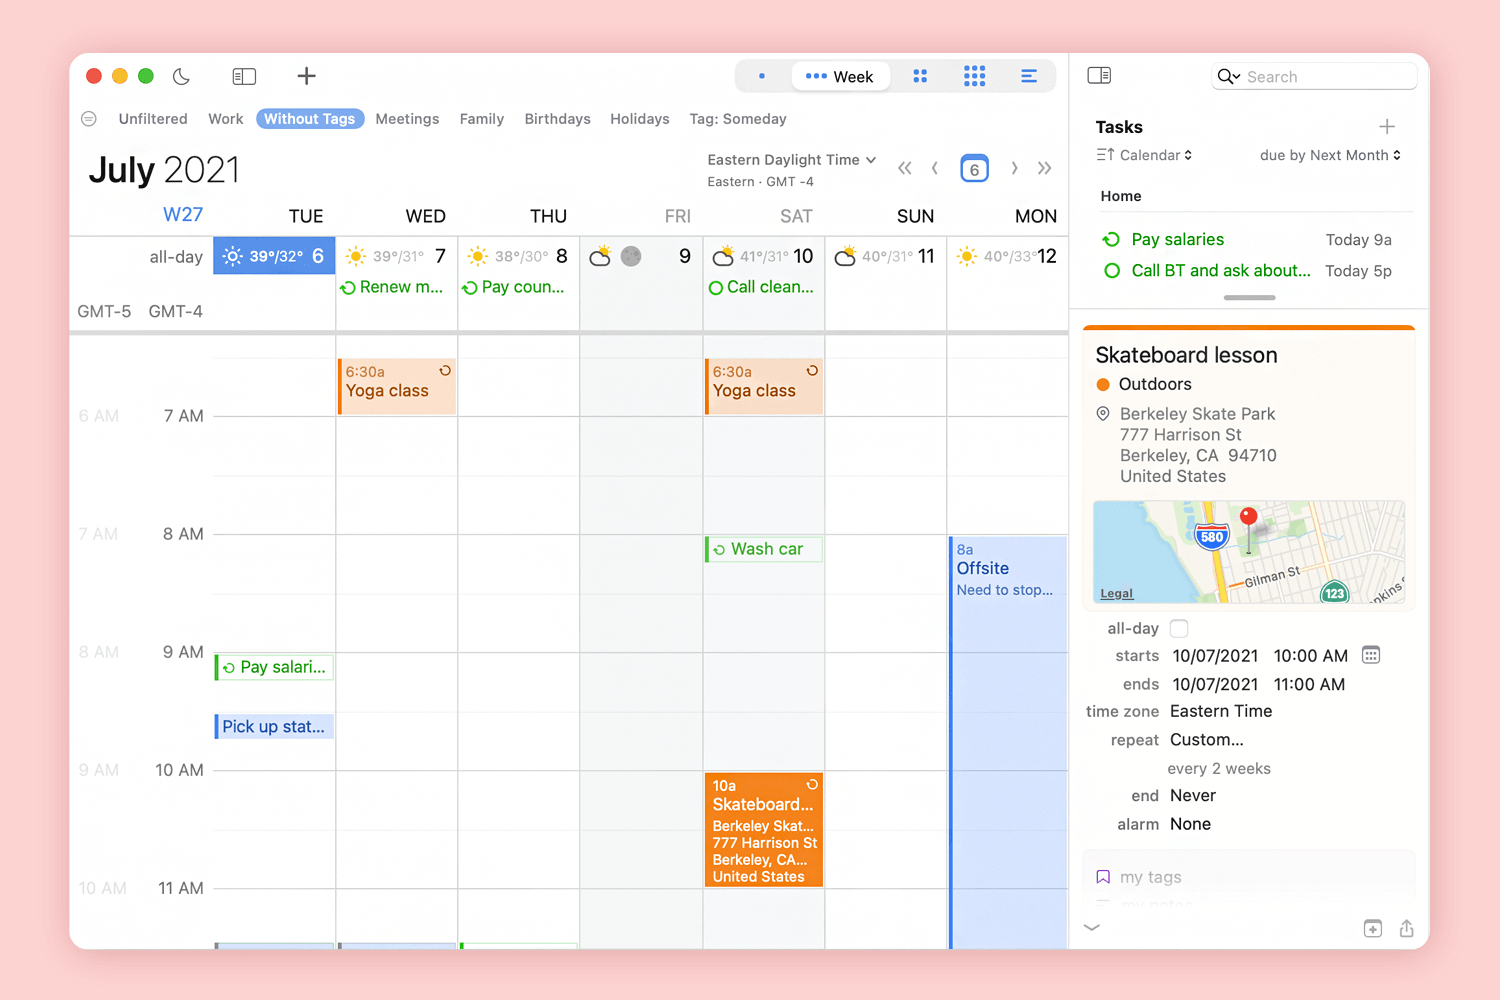This screenshot has height=1000, width=1500.
Task: Share the event with share icon
Action: (x=1406, y=928)
